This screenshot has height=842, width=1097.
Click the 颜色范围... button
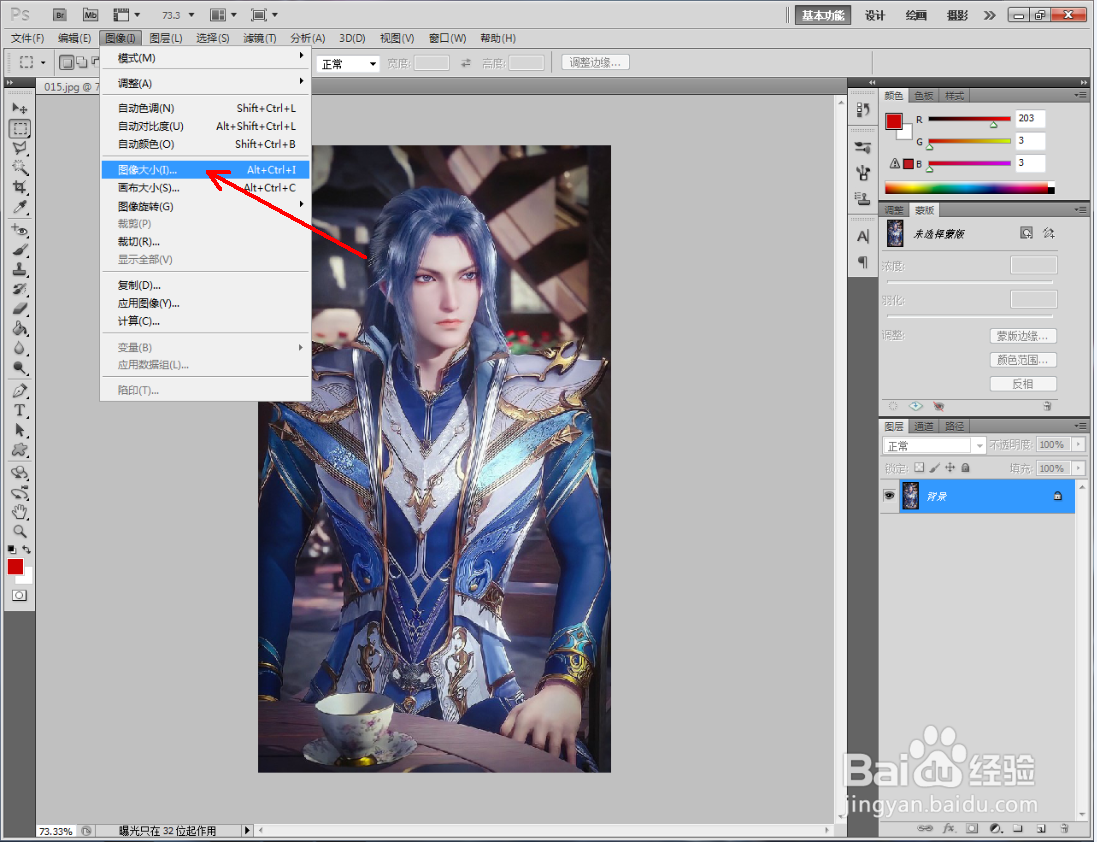(x=1023, y=360)
